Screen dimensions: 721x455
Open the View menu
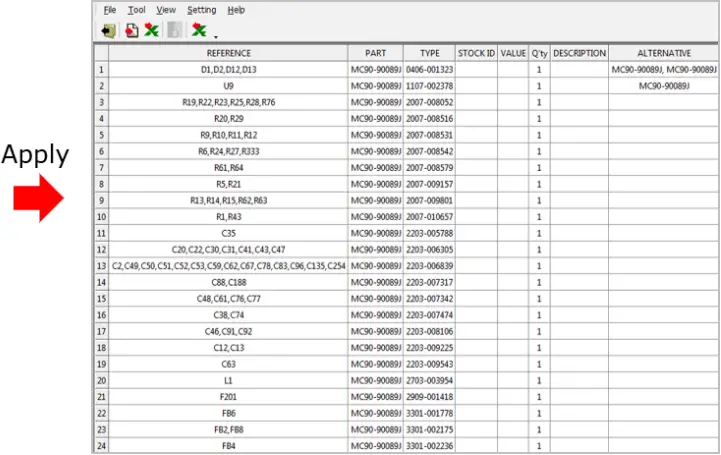(166, 10)
